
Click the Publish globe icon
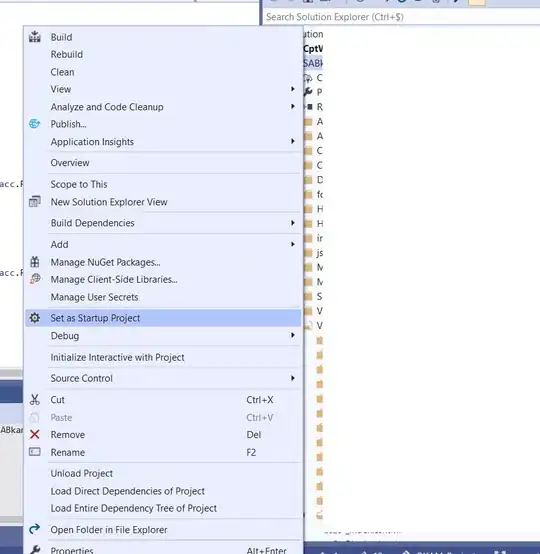[35, 124]
